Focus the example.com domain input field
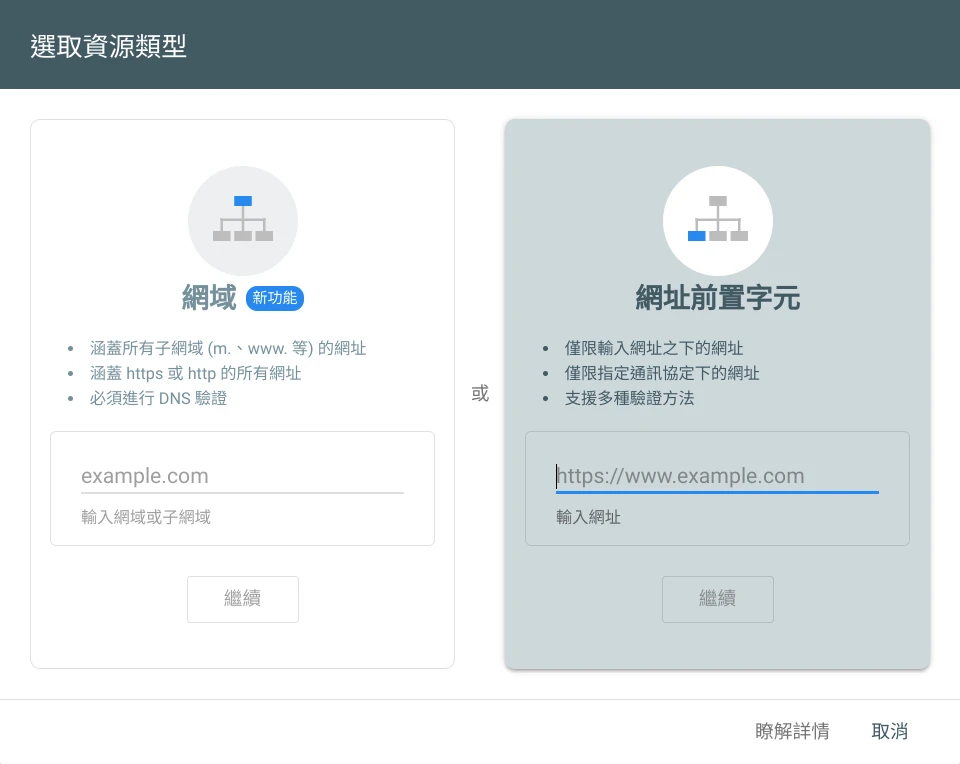The height and width of the screenshot is (764, 960). pyautogui.click(x=242, y=476)
